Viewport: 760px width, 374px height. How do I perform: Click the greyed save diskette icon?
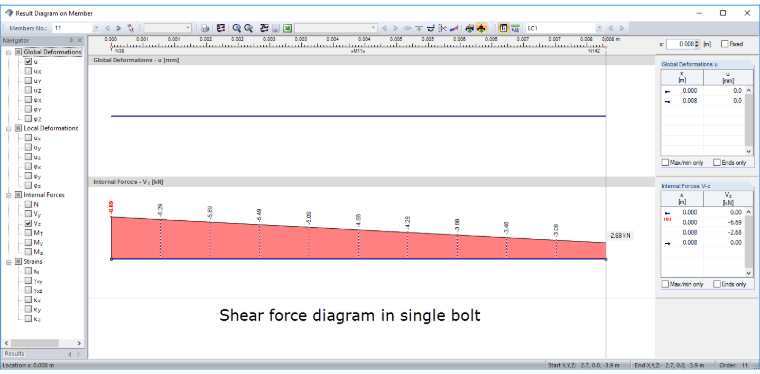[276, 28]
